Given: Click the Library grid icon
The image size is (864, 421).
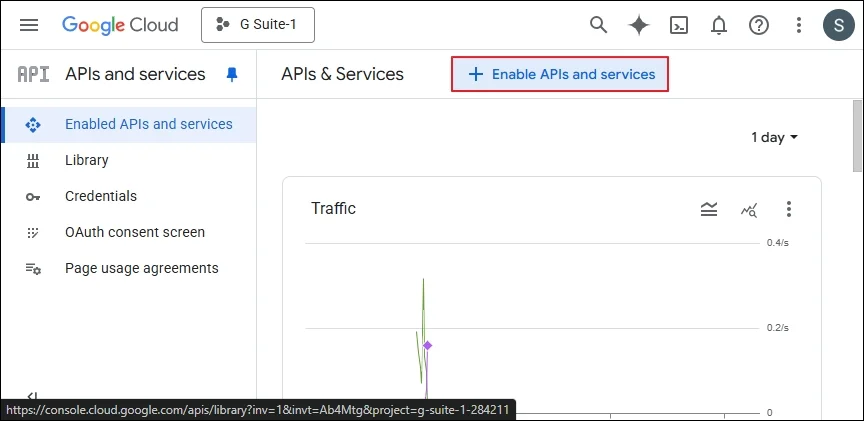Looking at the screenshot, I should (x=33, y=161).
